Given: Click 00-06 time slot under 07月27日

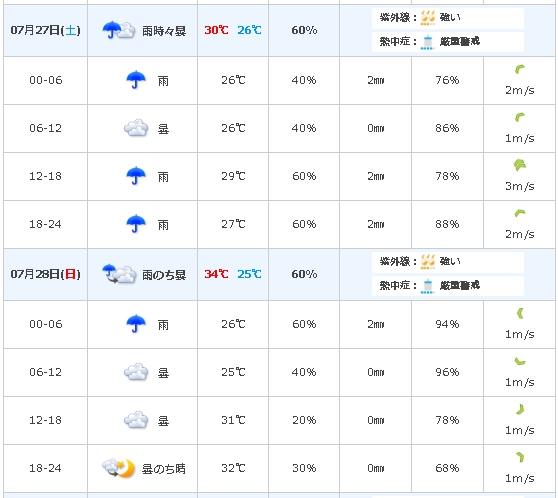Looking at the screenshot, I should 46,80.
